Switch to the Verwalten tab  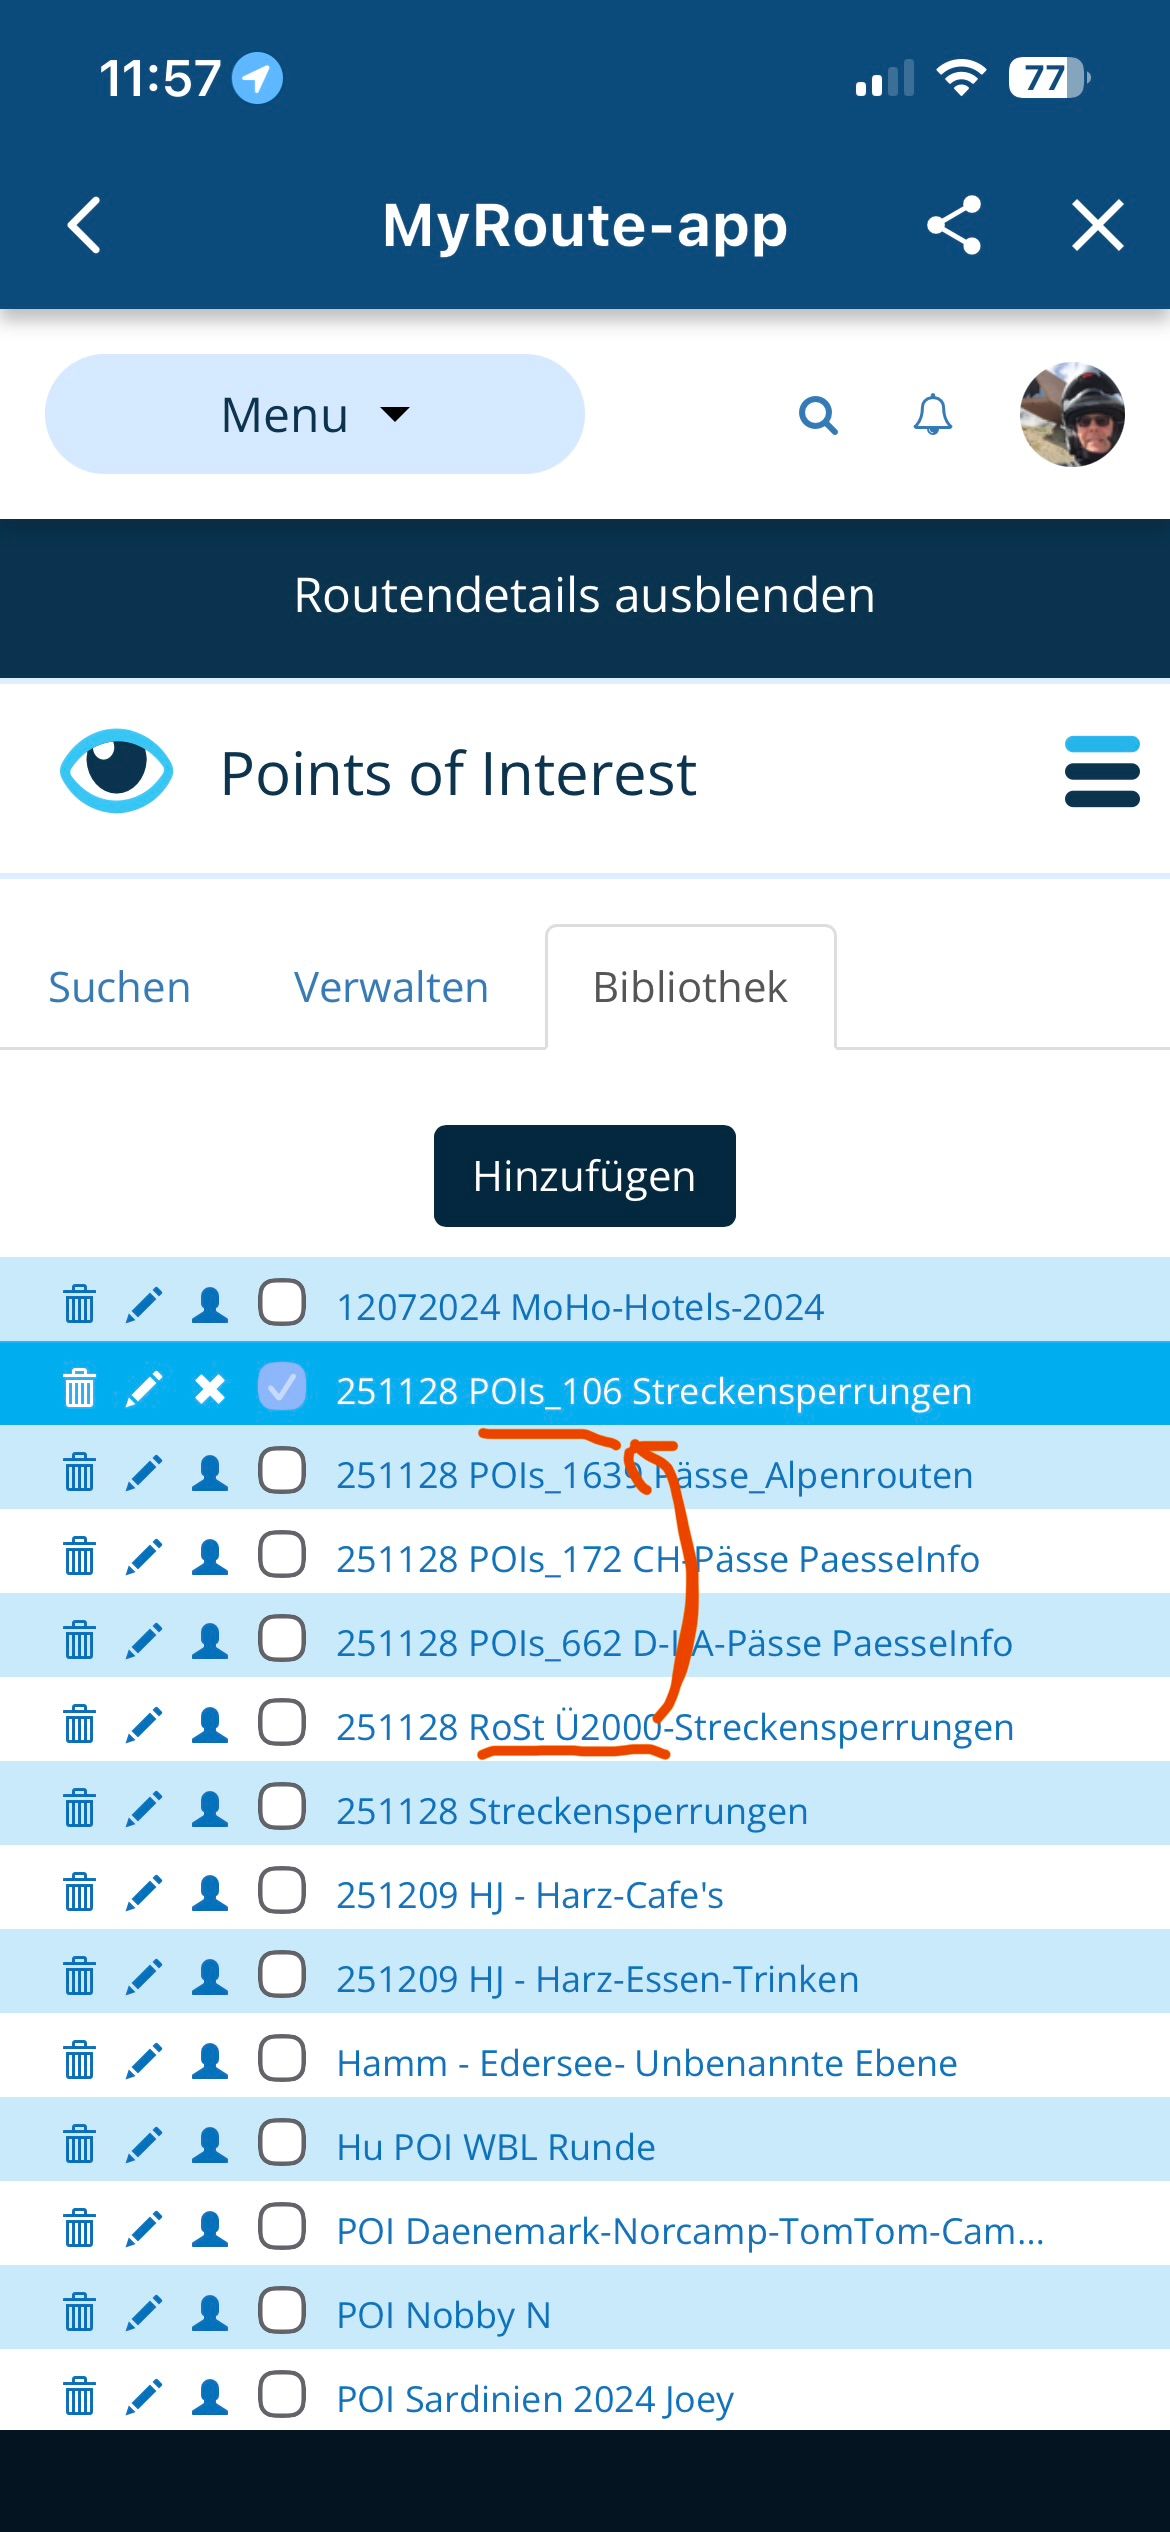(391, 988)
